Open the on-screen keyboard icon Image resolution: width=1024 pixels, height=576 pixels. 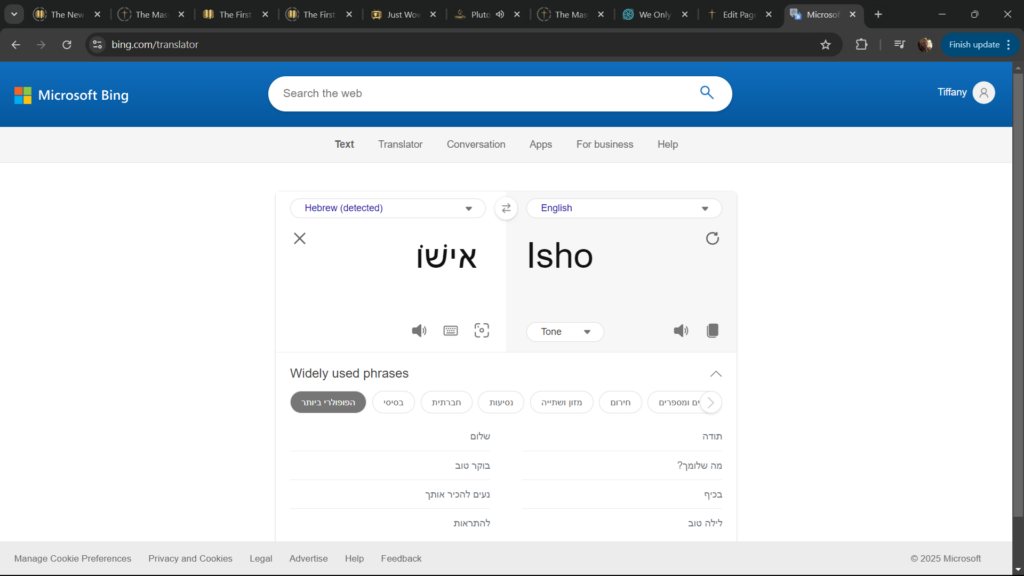(451, 331)
